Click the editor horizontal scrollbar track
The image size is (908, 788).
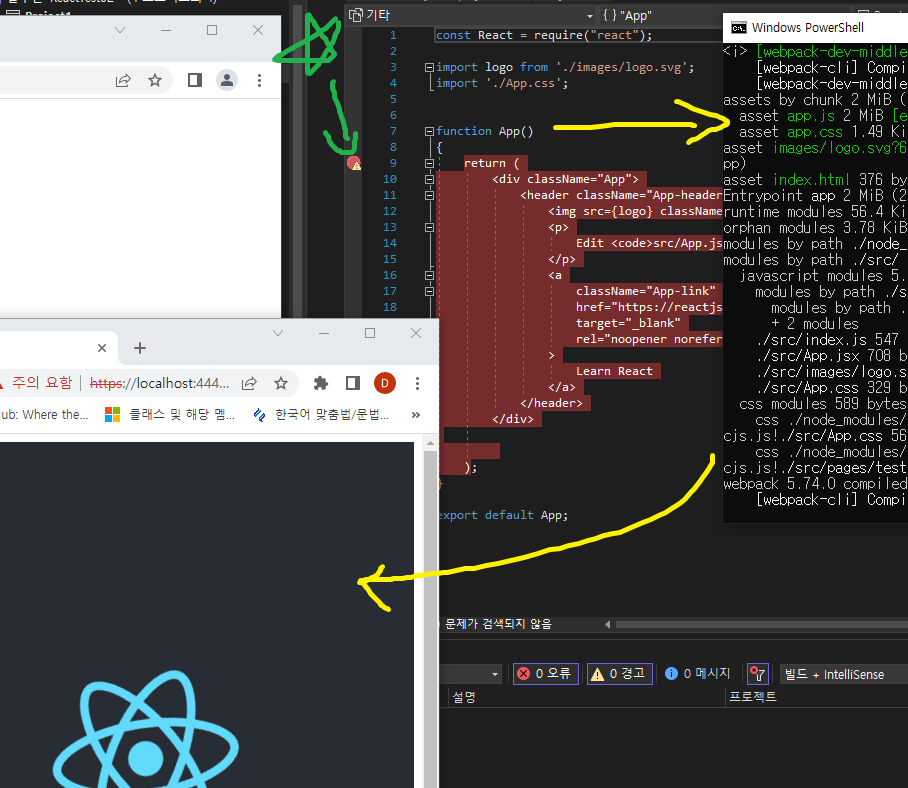tap(761, 625)
